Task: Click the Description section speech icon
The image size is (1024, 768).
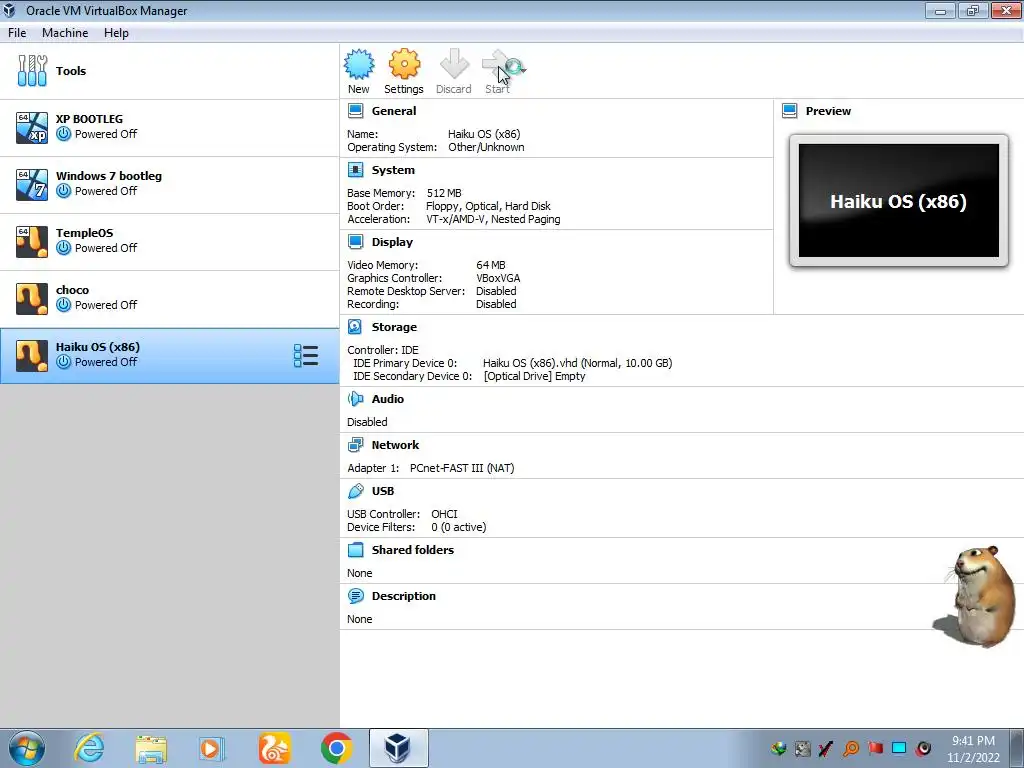Action: (355, 596)
